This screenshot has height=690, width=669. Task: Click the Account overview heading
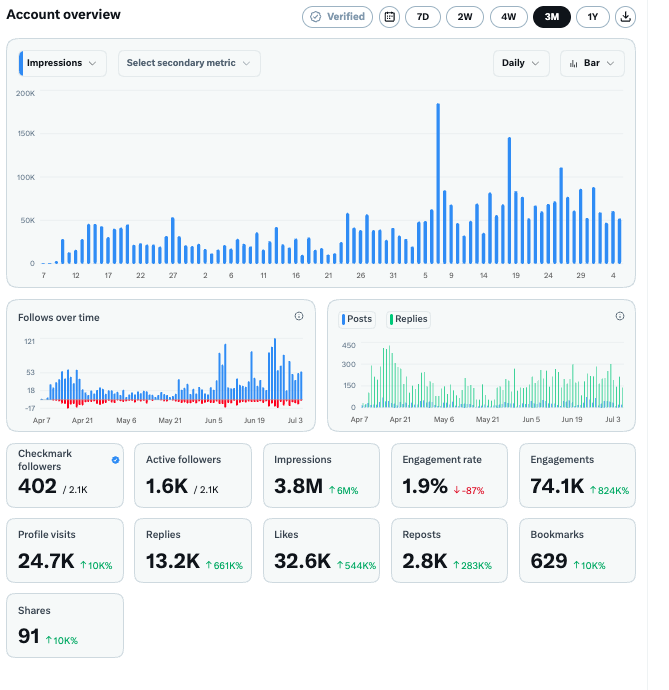[63, 14]
